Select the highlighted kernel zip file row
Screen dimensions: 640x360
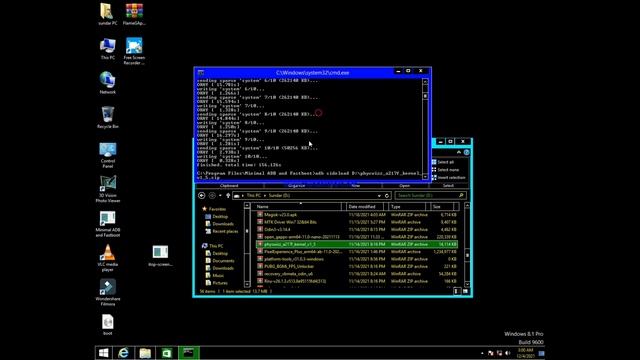[357, 244]
